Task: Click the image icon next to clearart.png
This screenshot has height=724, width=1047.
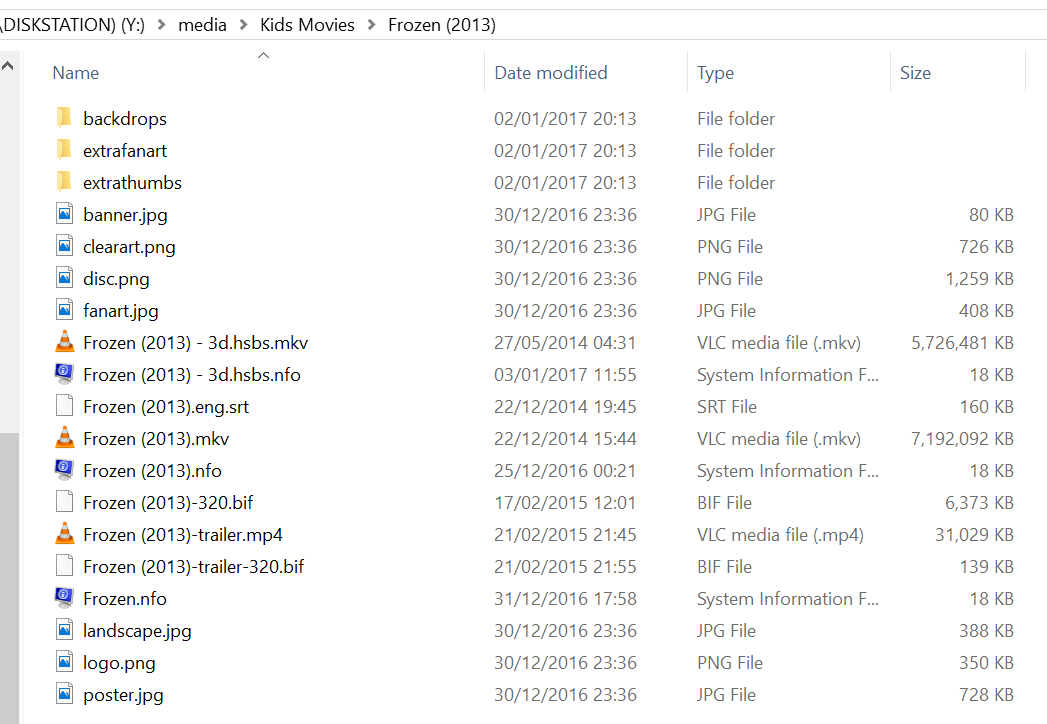Action: 64,246
